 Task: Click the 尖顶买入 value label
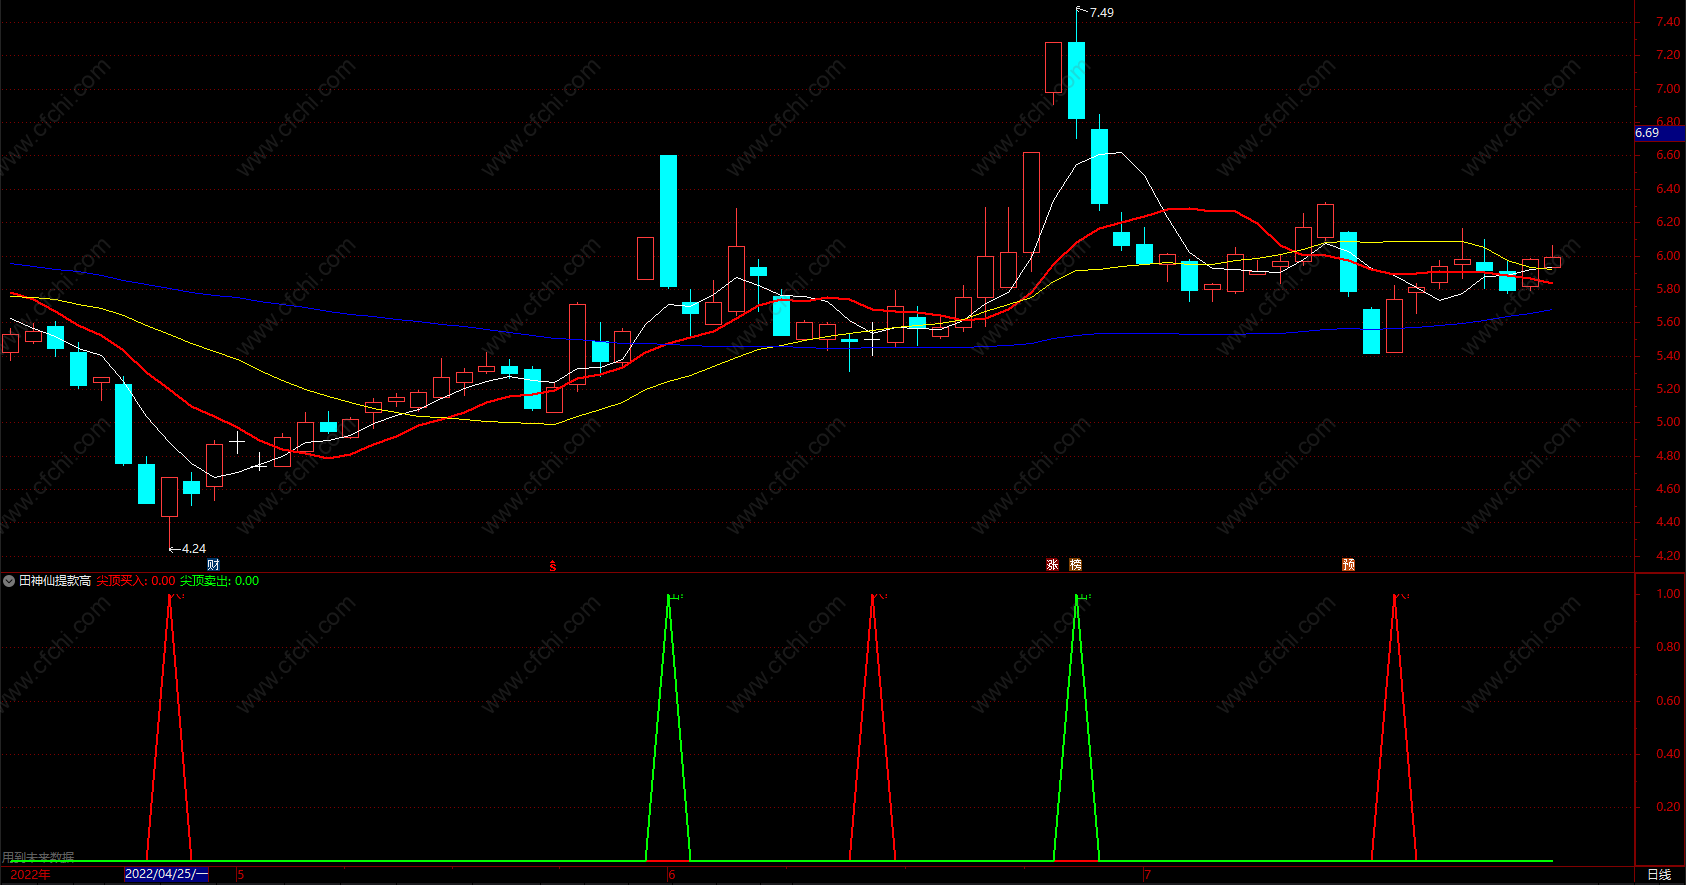pos(136,581)
